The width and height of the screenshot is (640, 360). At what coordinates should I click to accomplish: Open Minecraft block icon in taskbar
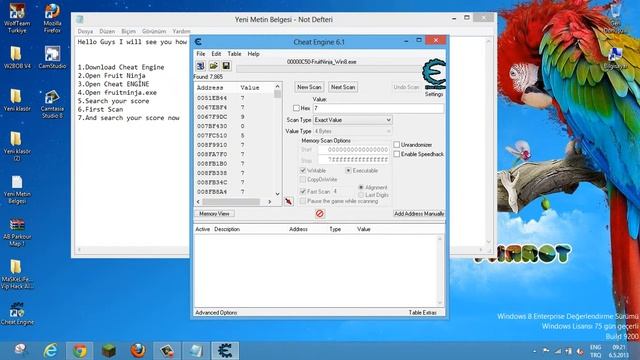click(109, 351)
